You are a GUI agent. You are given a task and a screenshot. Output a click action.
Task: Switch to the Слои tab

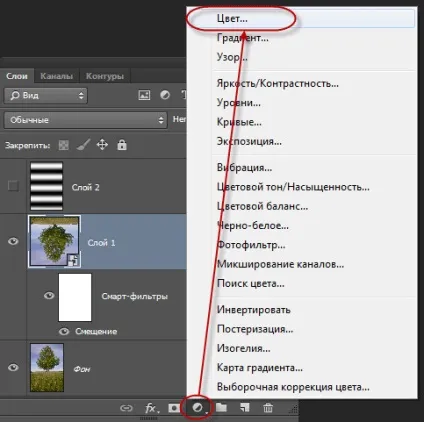[x=17, y=76]
